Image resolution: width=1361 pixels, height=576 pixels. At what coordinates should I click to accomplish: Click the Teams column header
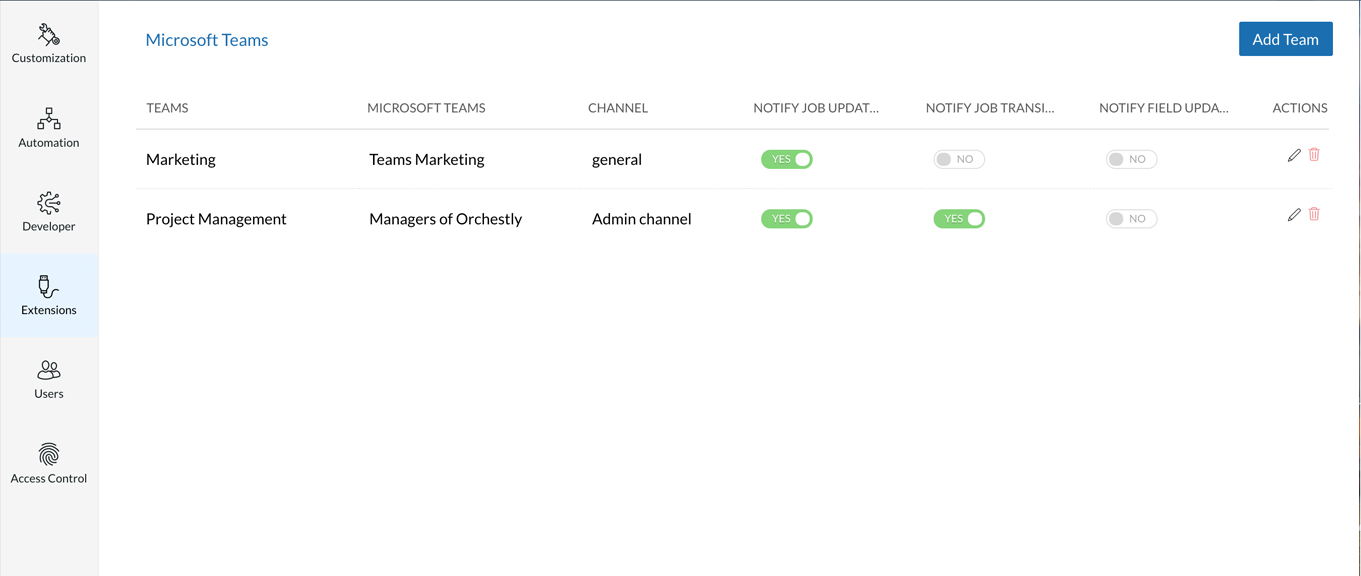click(x=167, y=108)
